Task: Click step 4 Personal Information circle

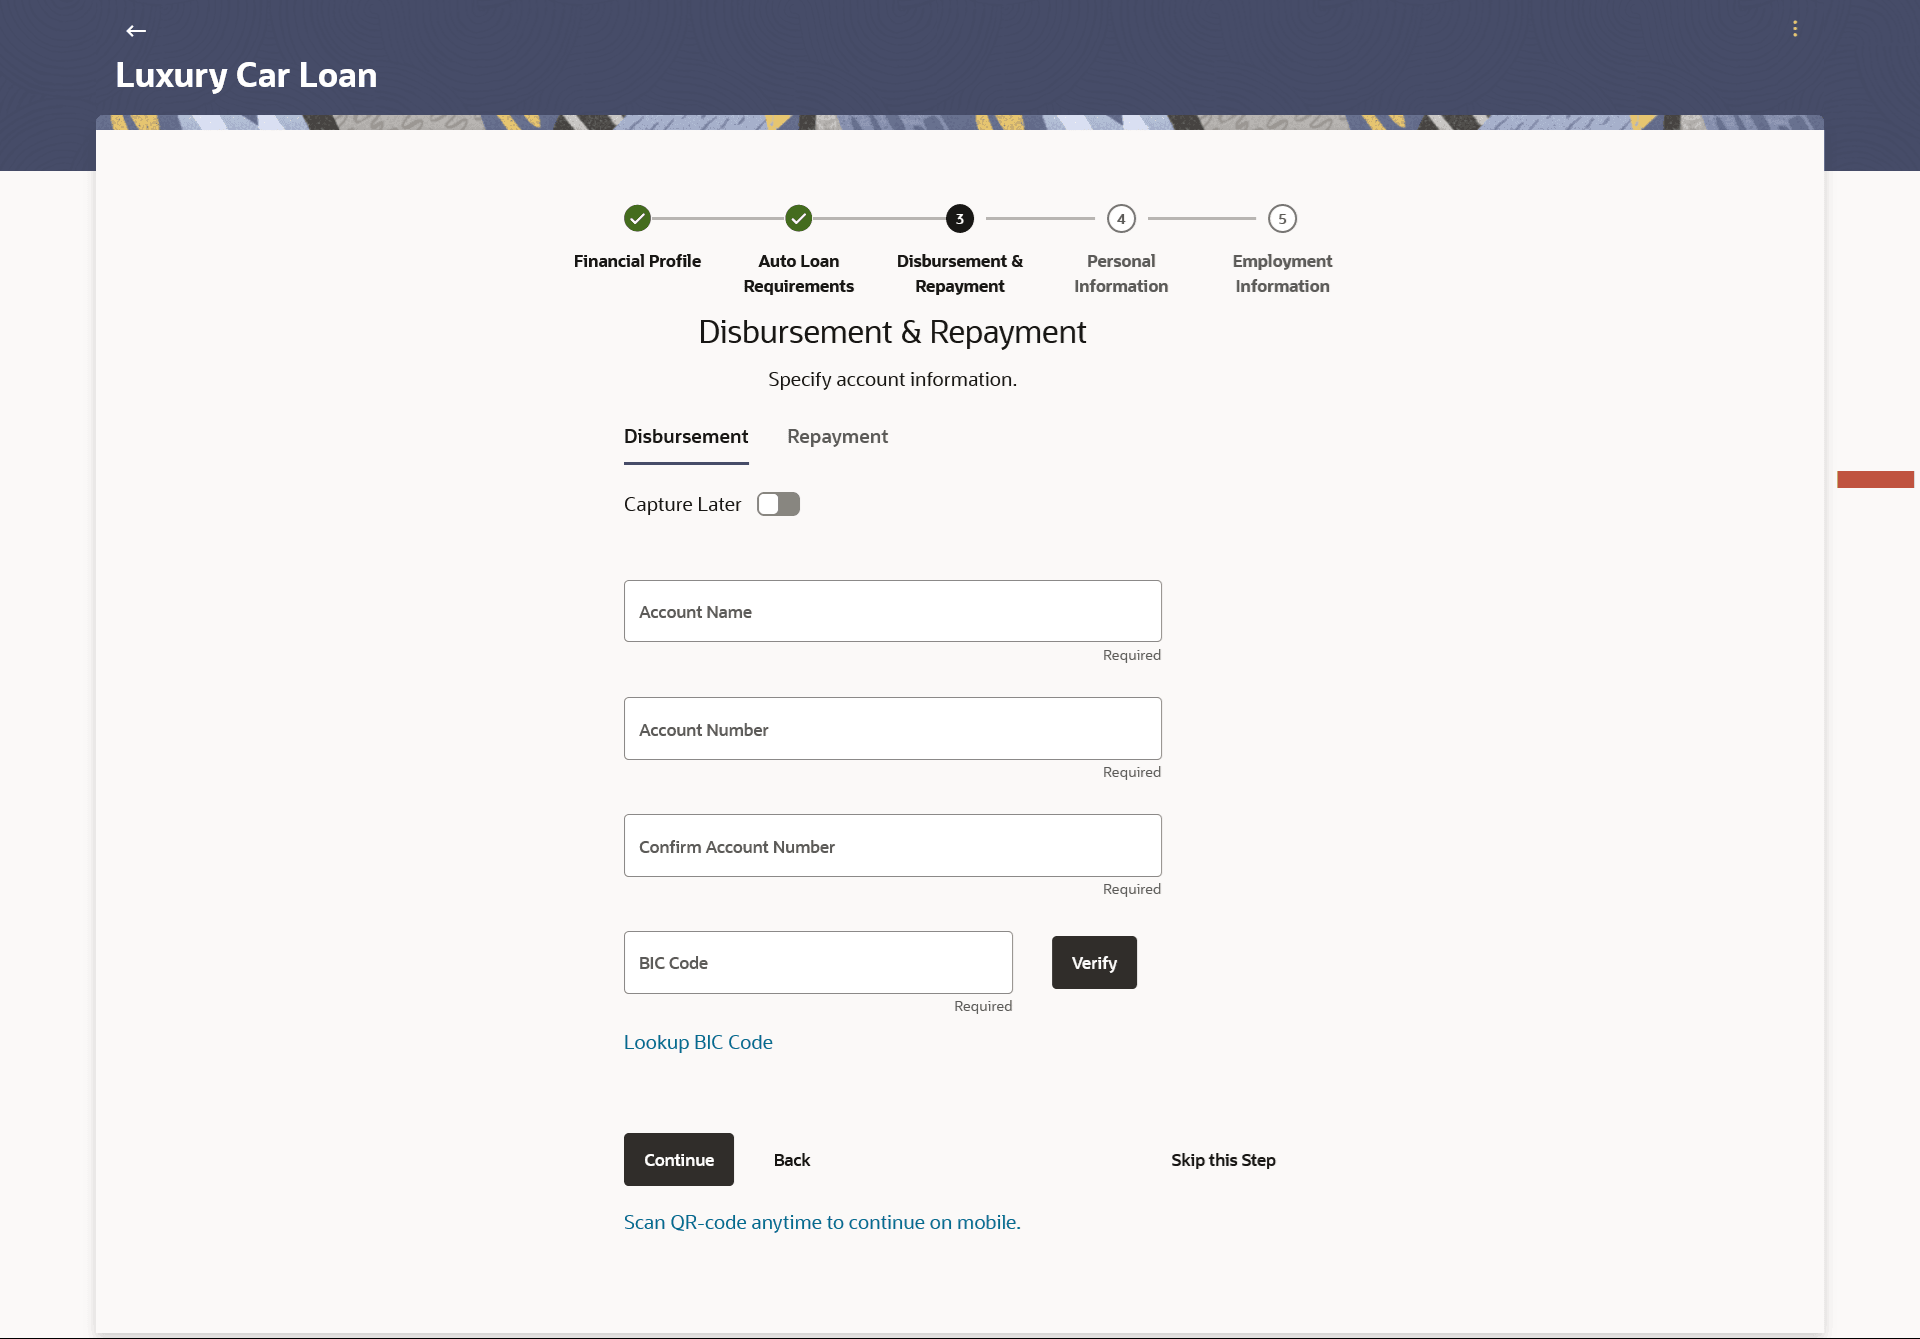Action: point(1121,218)
